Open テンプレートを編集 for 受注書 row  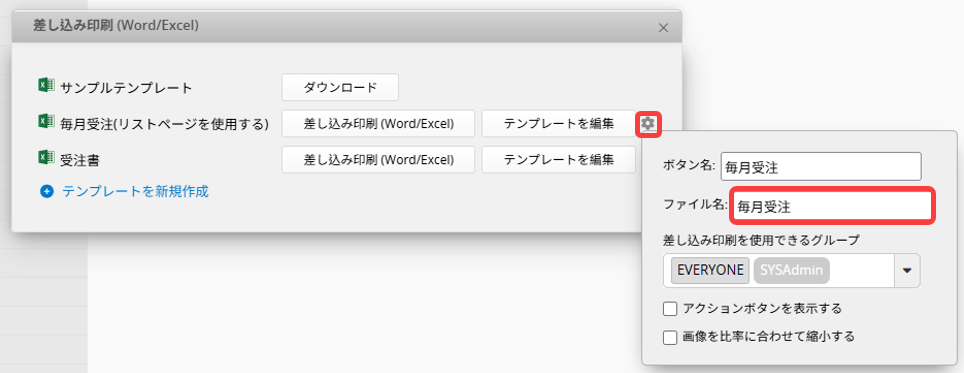point(559,160)
